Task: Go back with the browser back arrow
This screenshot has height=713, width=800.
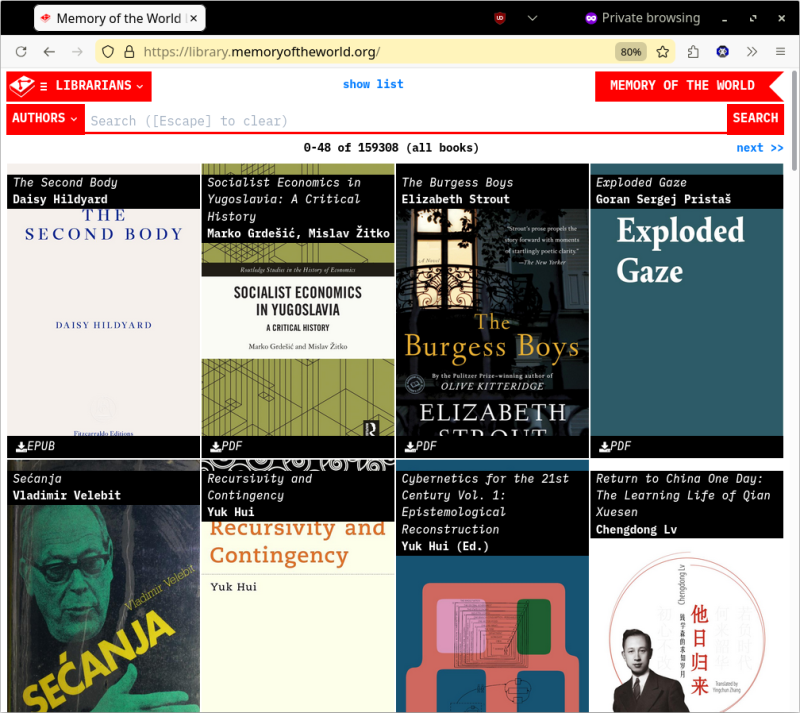Action: click(49, 52)
